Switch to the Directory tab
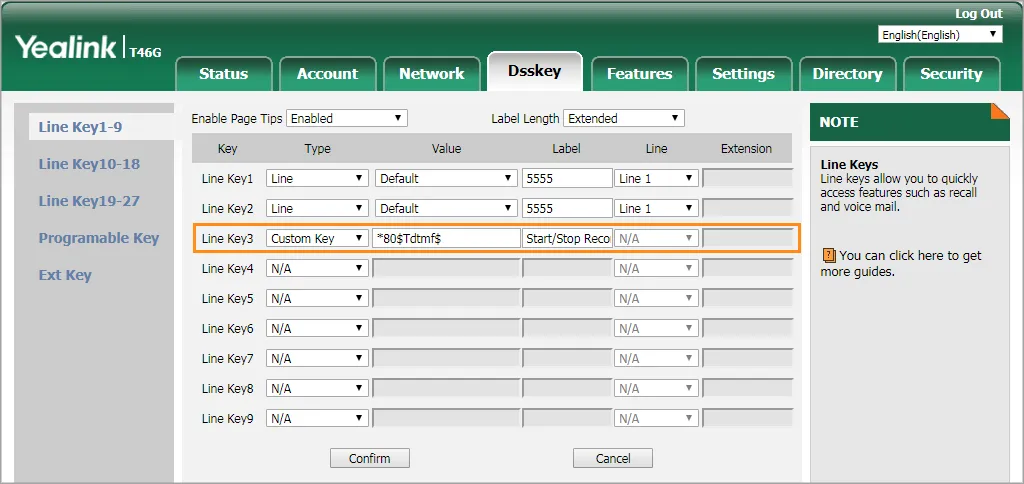The image size is (1024, 484). point(847,74)
